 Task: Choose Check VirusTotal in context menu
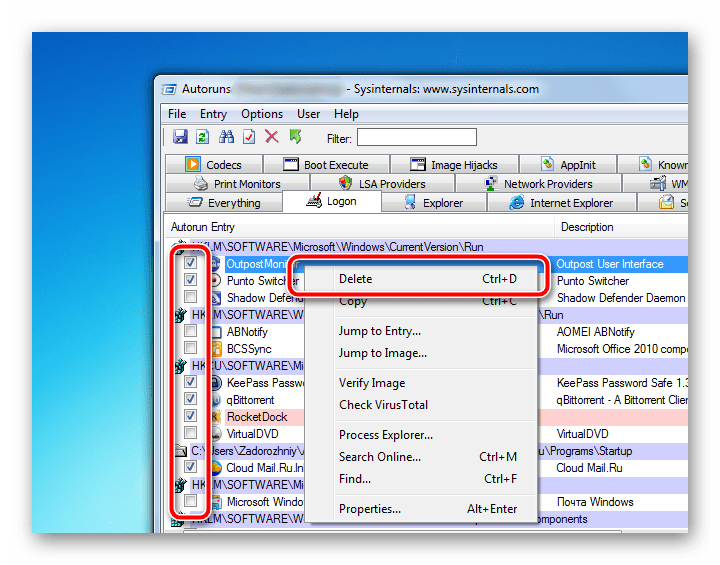point(421,405)
